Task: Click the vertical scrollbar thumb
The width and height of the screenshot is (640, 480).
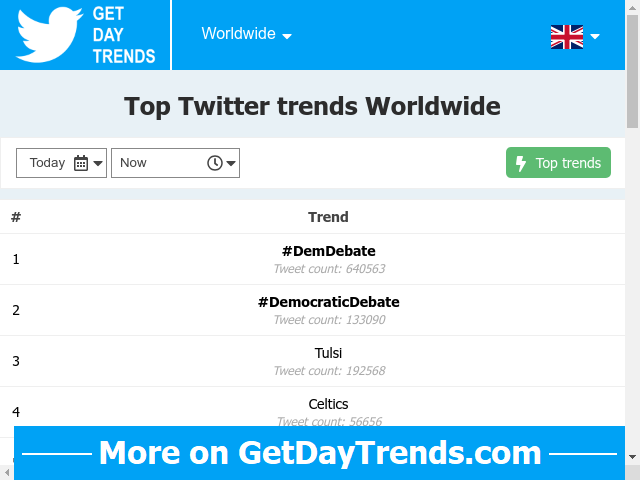Action: tap(633, 71)
